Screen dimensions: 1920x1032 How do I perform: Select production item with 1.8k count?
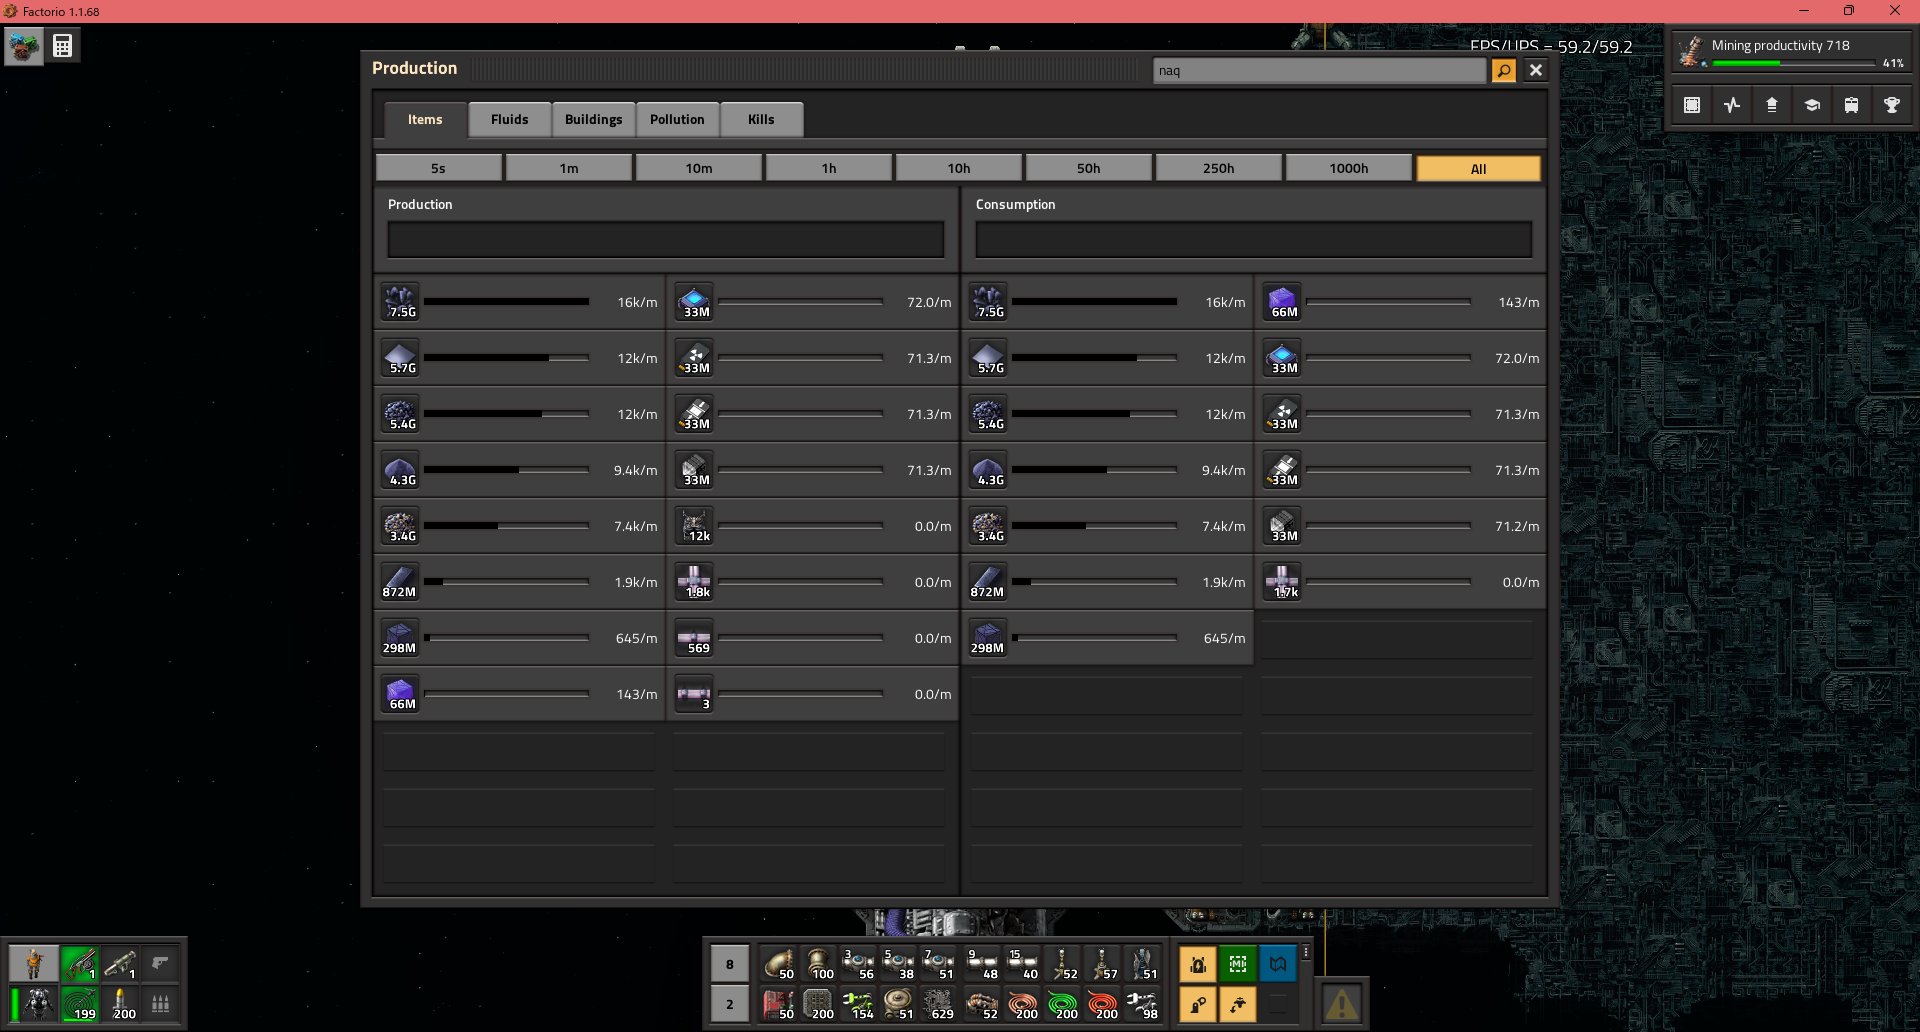[694, 582]
